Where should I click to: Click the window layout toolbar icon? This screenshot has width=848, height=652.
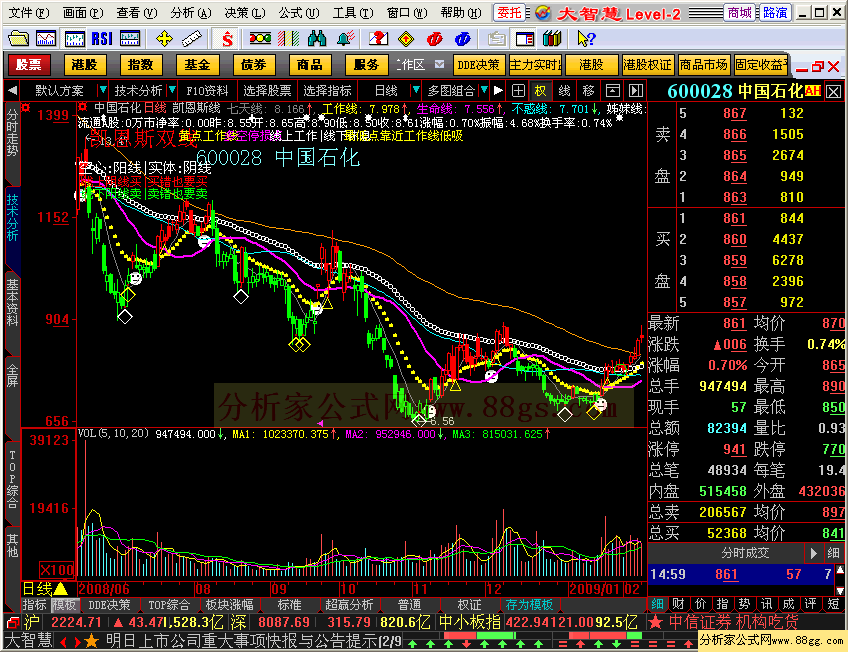click(525, 38)
